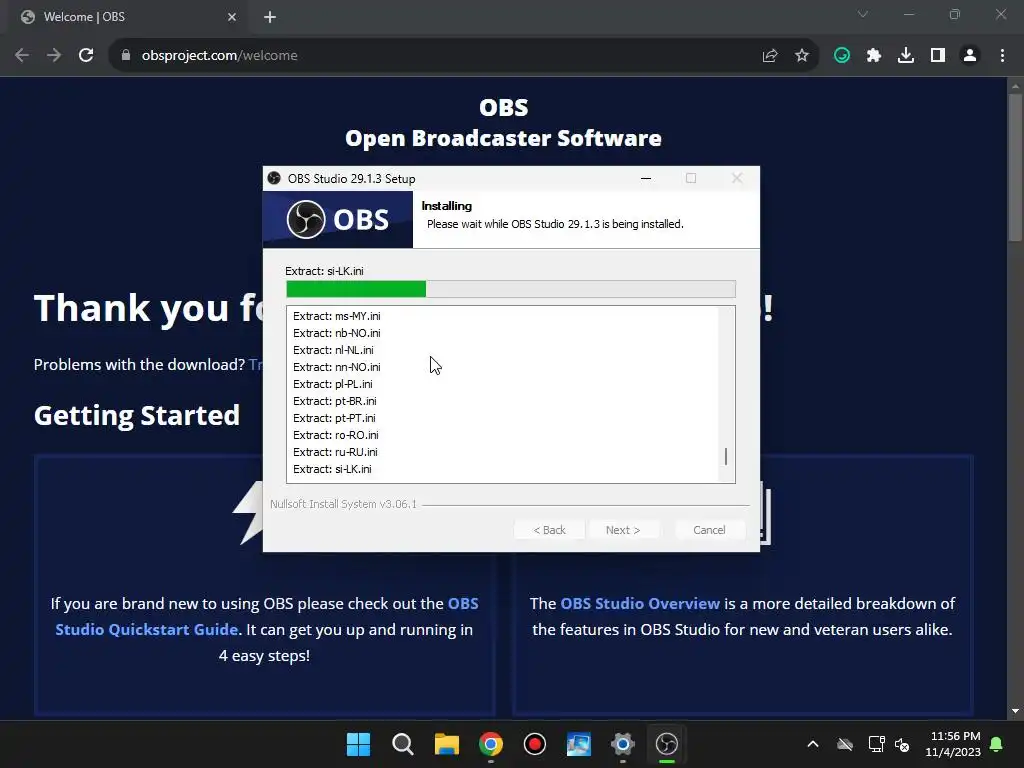Click OBS installer icon in taskbar
The height and width of the screenshot is (768, 1024).
pyautogui.click(x=667, y=744)
